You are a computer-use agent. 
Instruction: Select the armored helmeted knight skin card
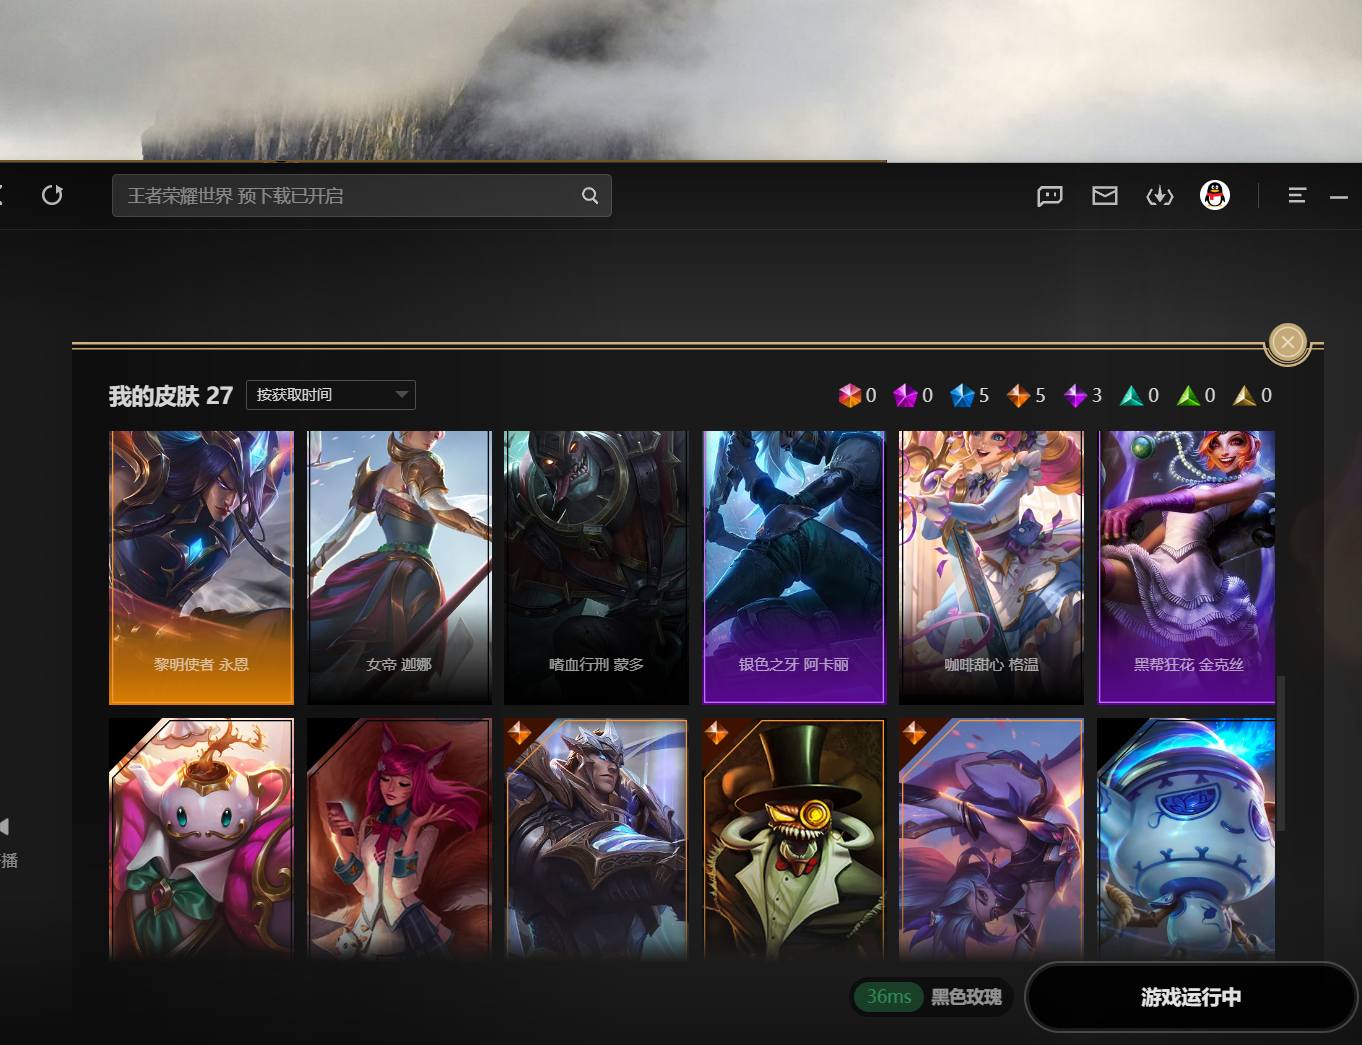point(596,839)
